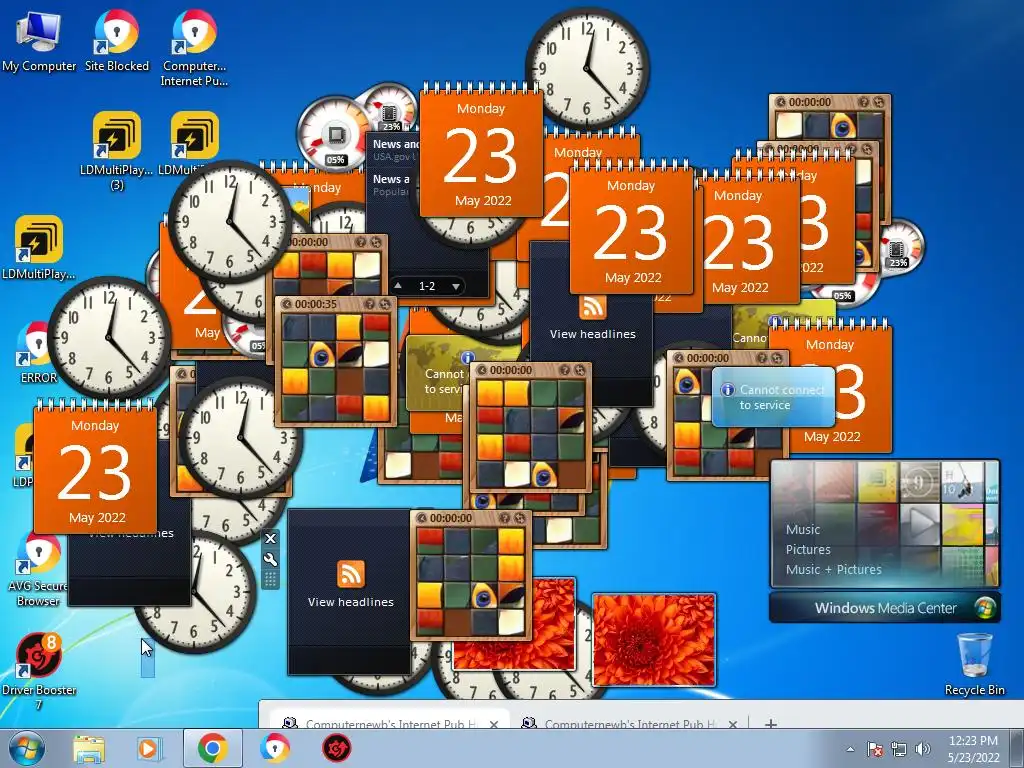Image resolution: width=1024 pixels, height=768 pixels.
Task: Open Music in the Media Center gadget
Action: (803, 530)
